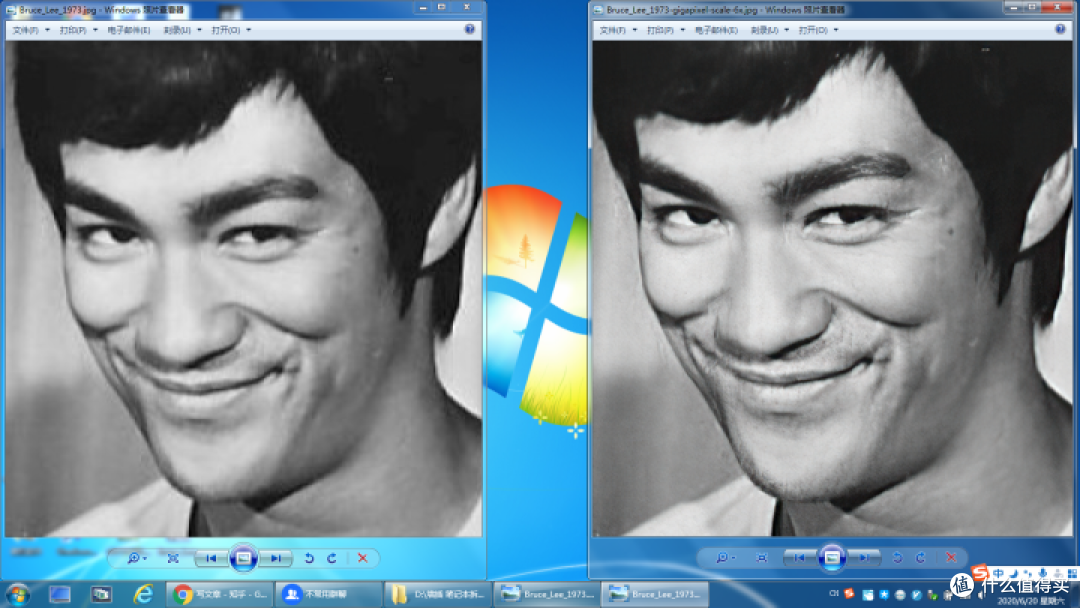Expand 打印 dropdown arrow in right viewer

[683, 30]
